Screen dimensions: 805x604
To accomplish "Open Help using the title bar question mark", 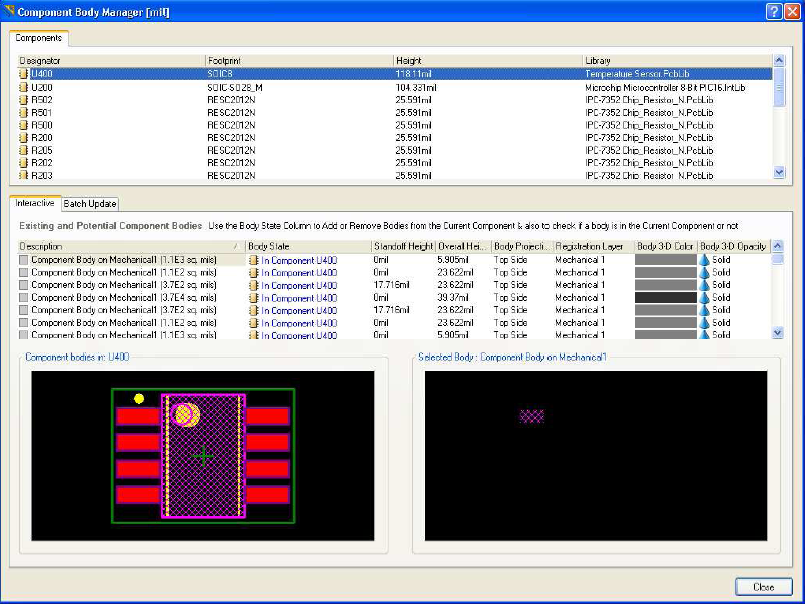I will pyautogui.click(x=773, y=10).
